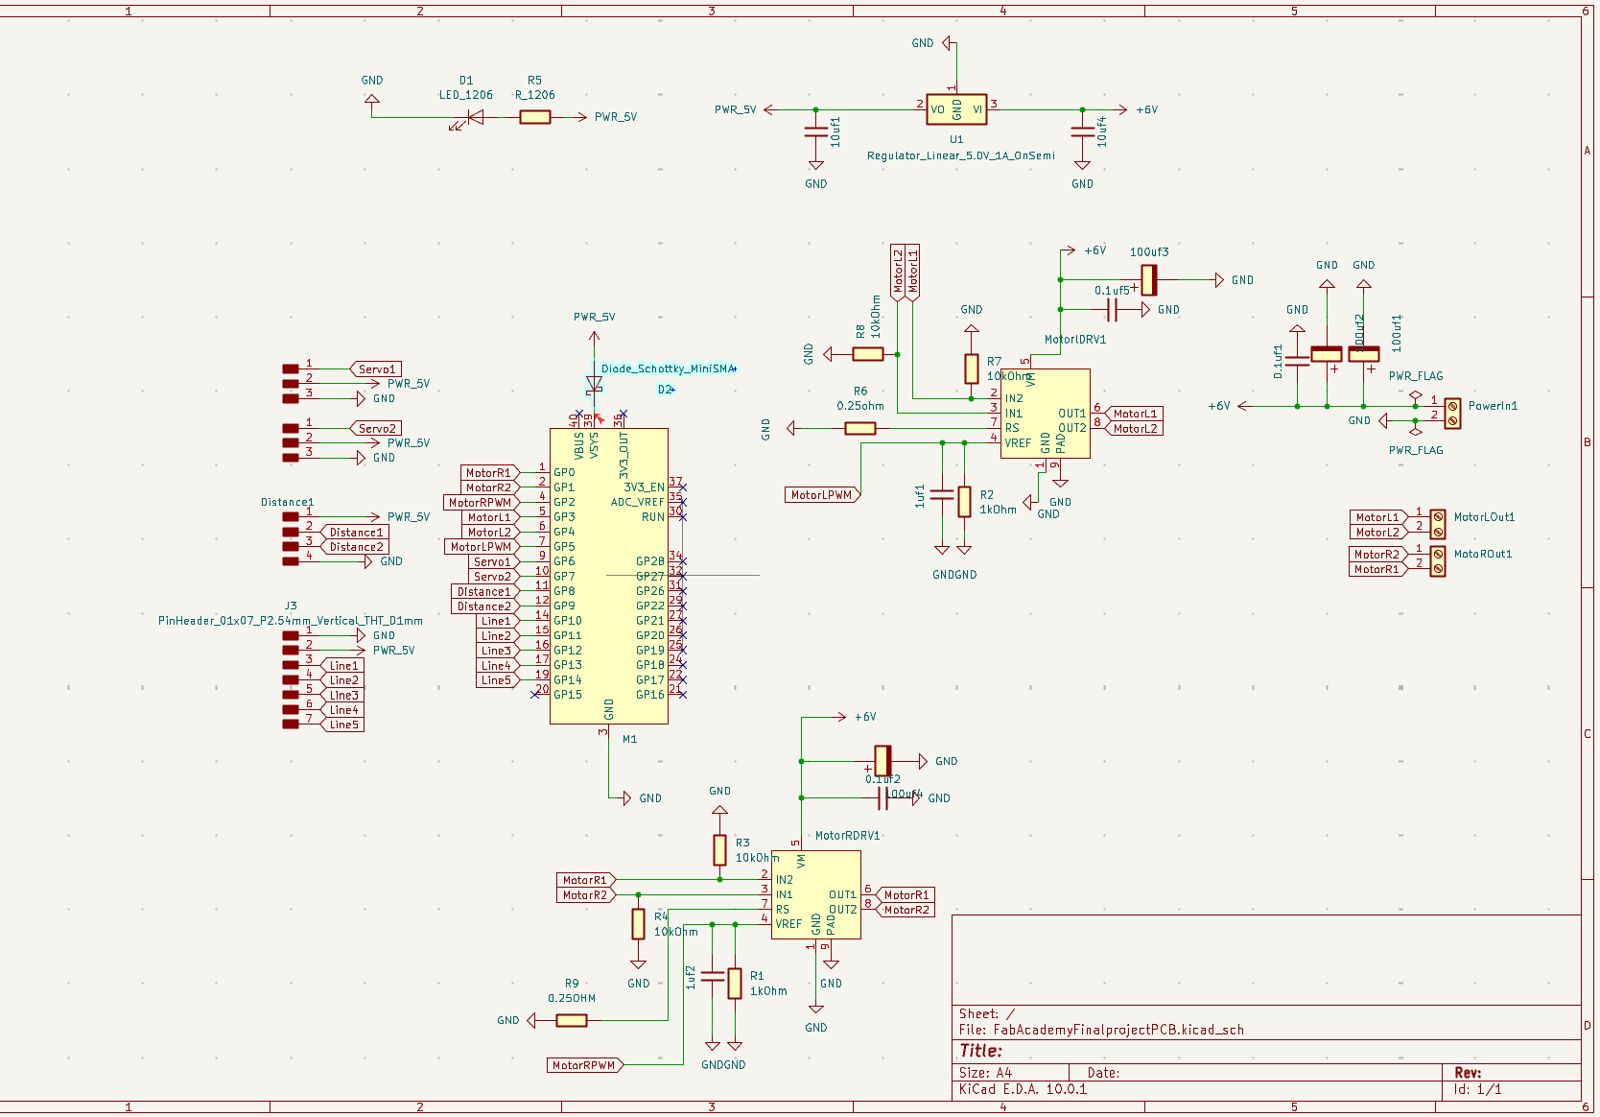Image resolution: width=1600 pixels, height=1117 pixels.
Task: Select the M1 Pico module body
Action: (x=609, y=576)
